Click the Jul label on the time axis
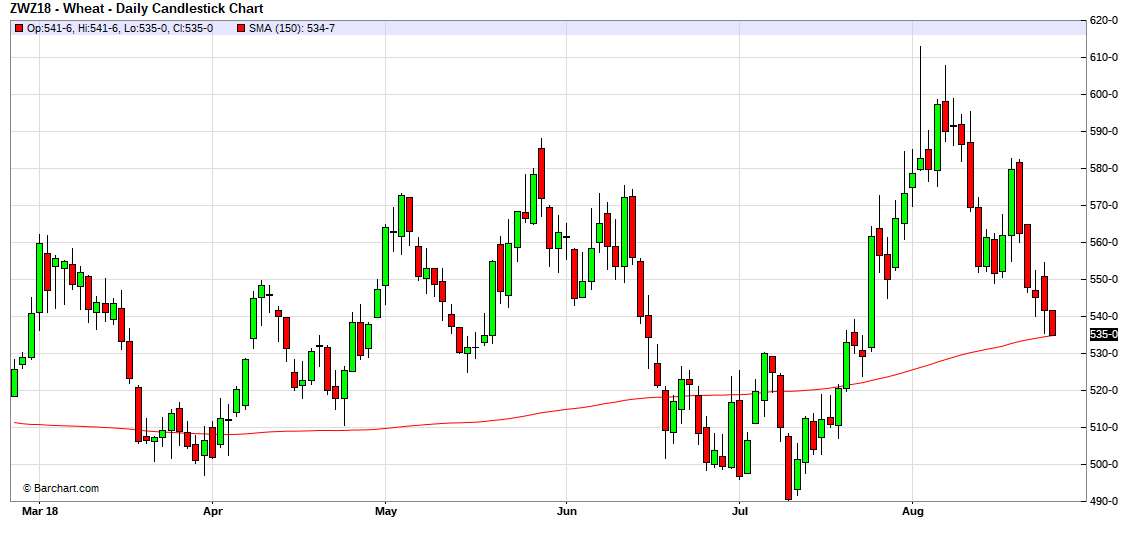Image resolution: width=1128 pixels, height=542 pixels. (739, 511)
